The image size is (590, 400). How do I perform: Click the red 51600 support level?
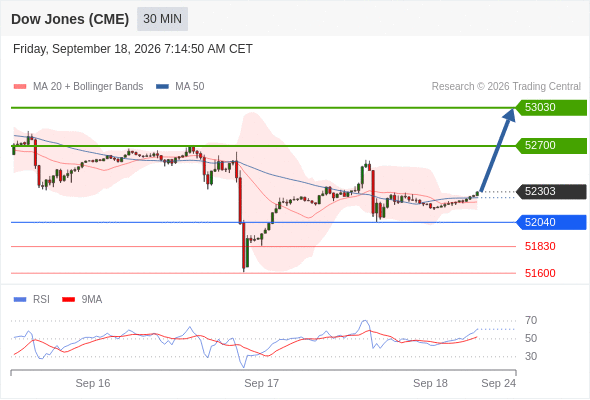pyautogui.click(x=540, y=273)
